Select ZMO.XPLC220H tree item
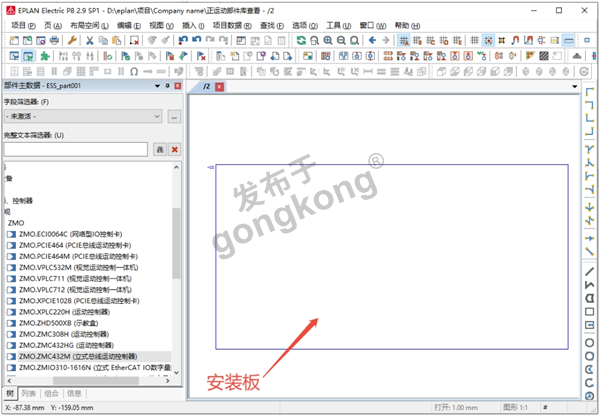The height and width of the screenshot is (416, 600). [65, 312]
